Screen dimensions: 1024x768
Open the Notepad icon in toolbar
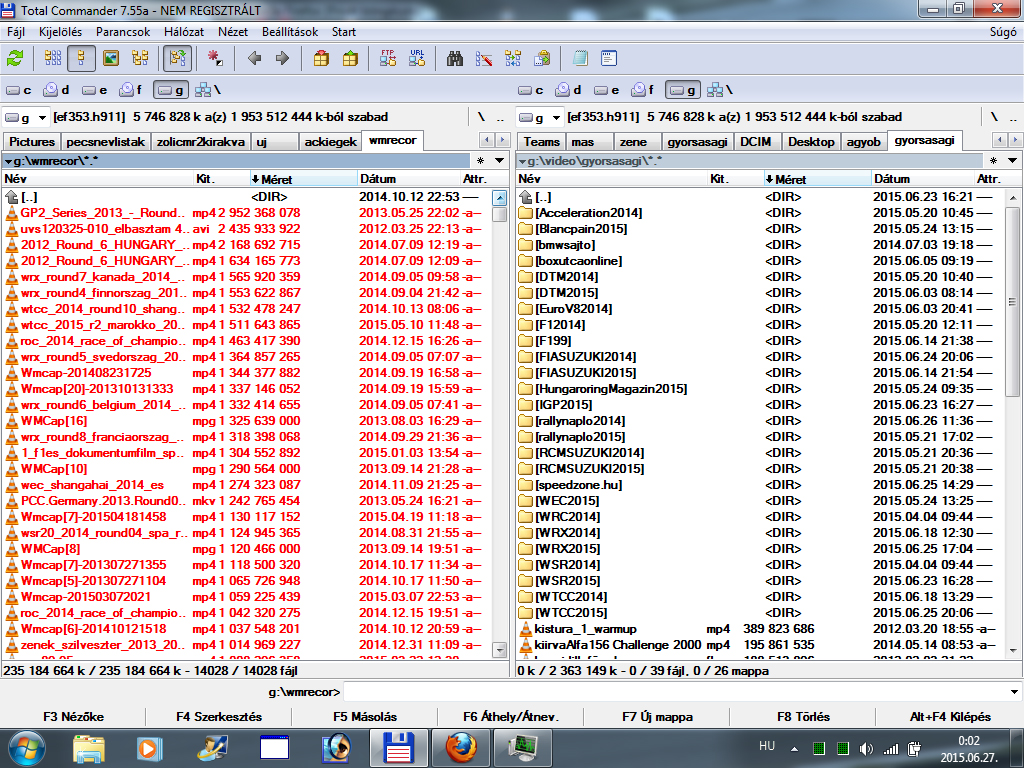pyautogui.click(x=580, y=59)
